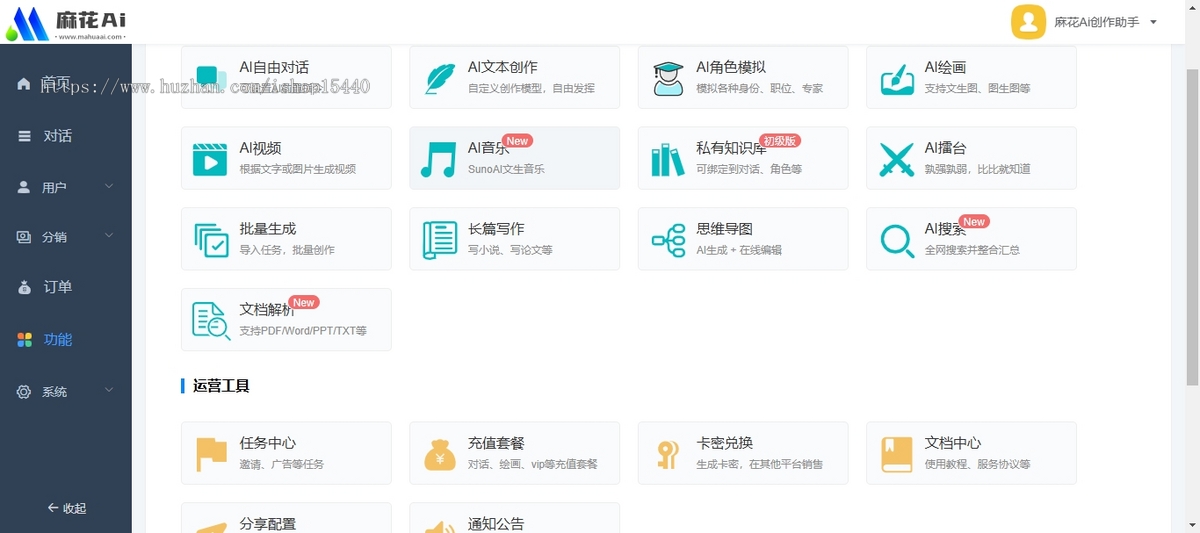This screenshot has height=533, width=1200.
Task: Click the 文档中心 book icon
Action: [x=897, y=454]
